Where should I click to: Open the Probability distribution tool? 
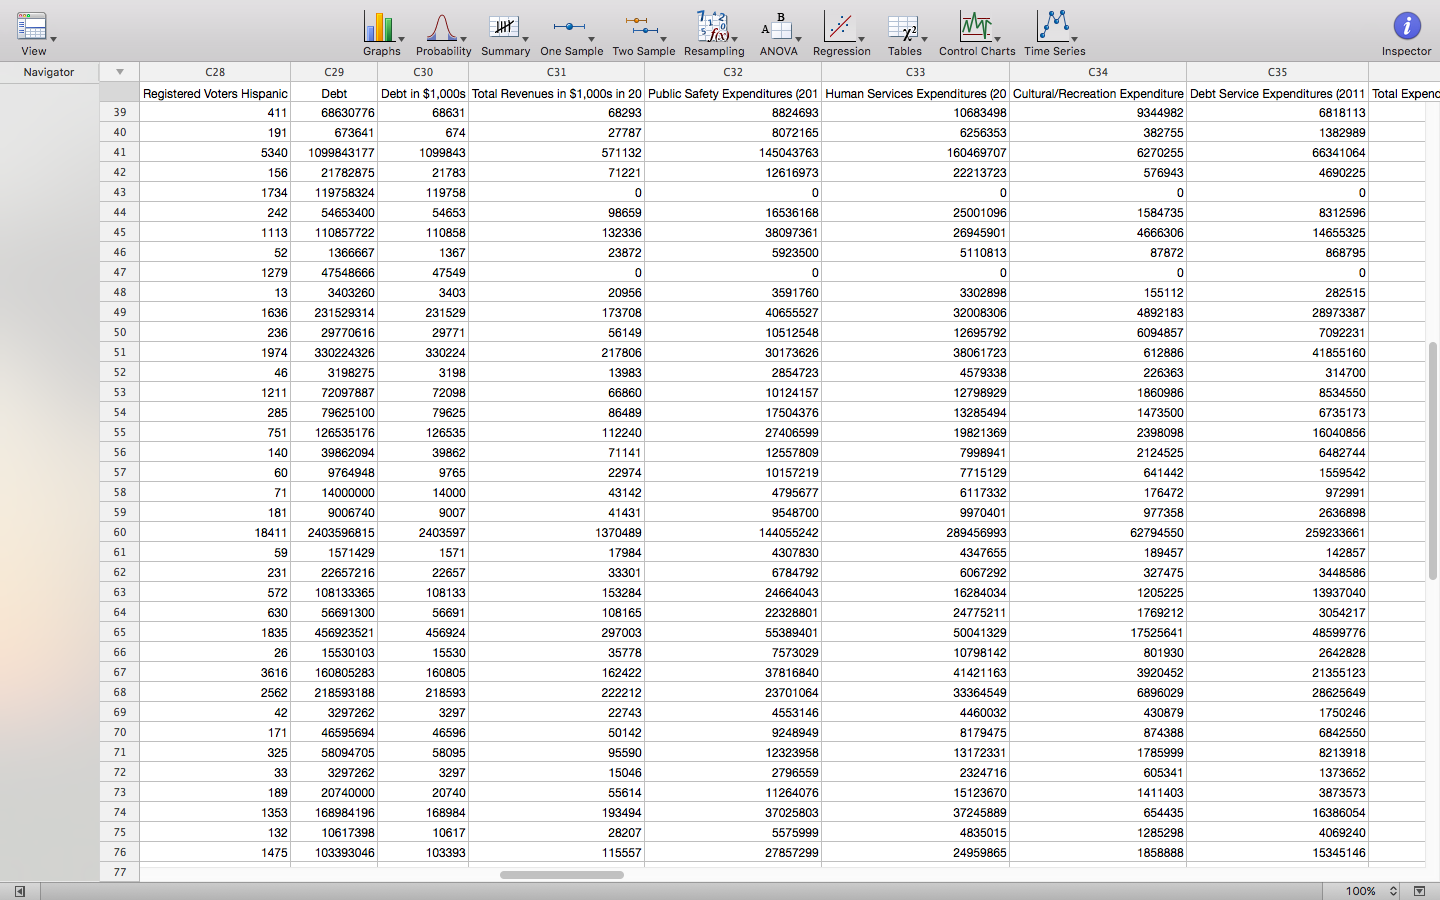(441, 27)
